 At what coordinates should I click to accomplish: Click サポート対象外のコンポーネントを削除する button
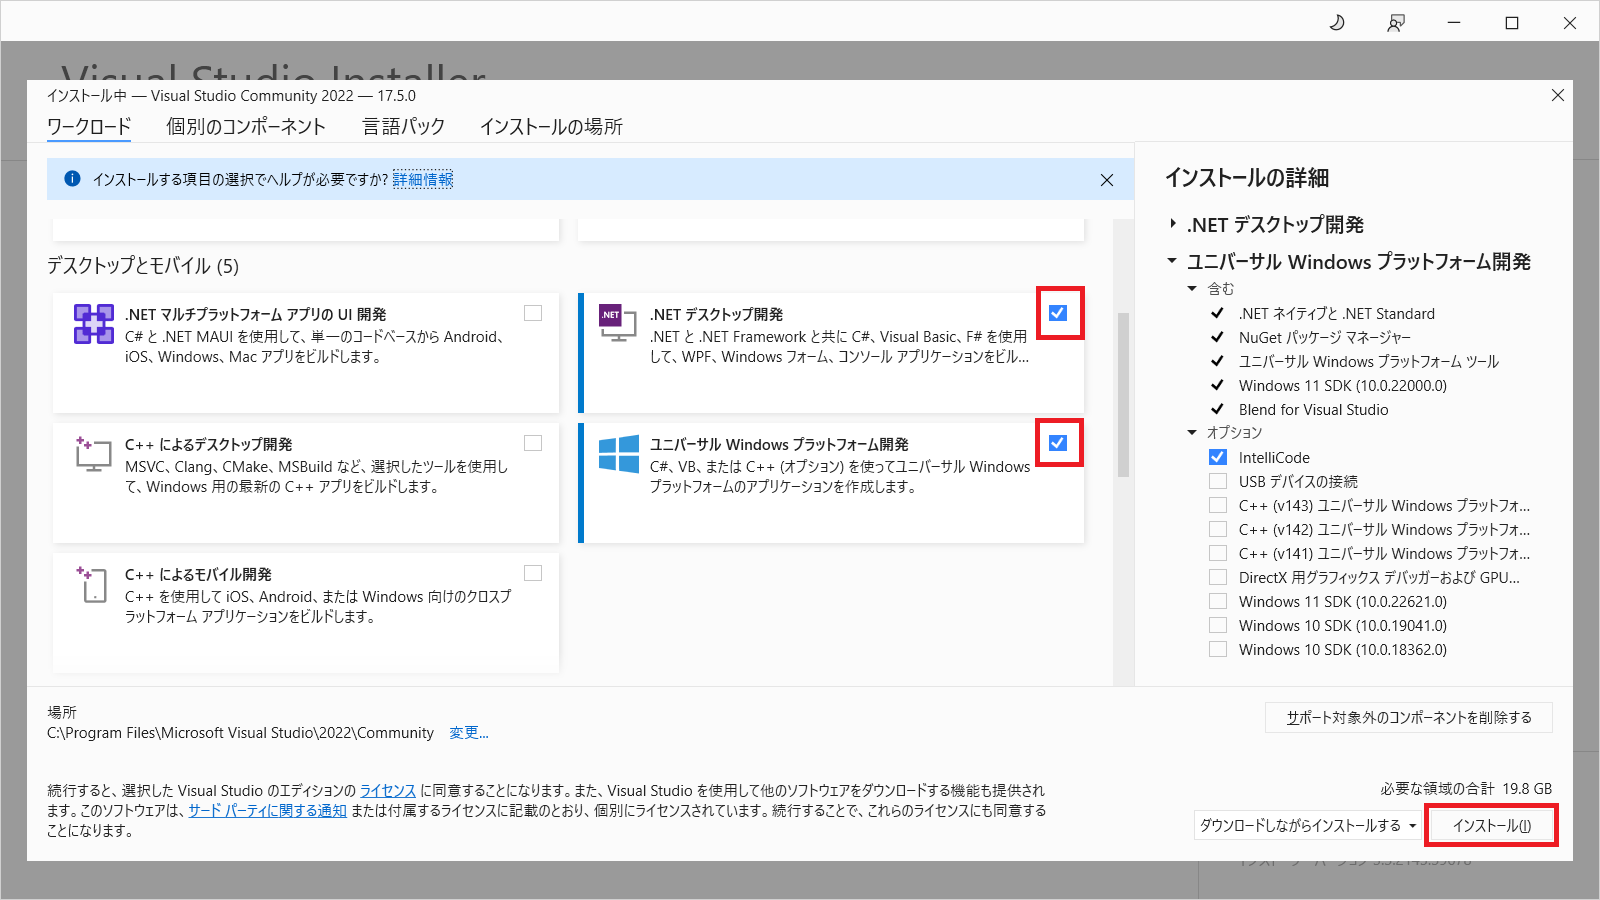[1409, 717]
